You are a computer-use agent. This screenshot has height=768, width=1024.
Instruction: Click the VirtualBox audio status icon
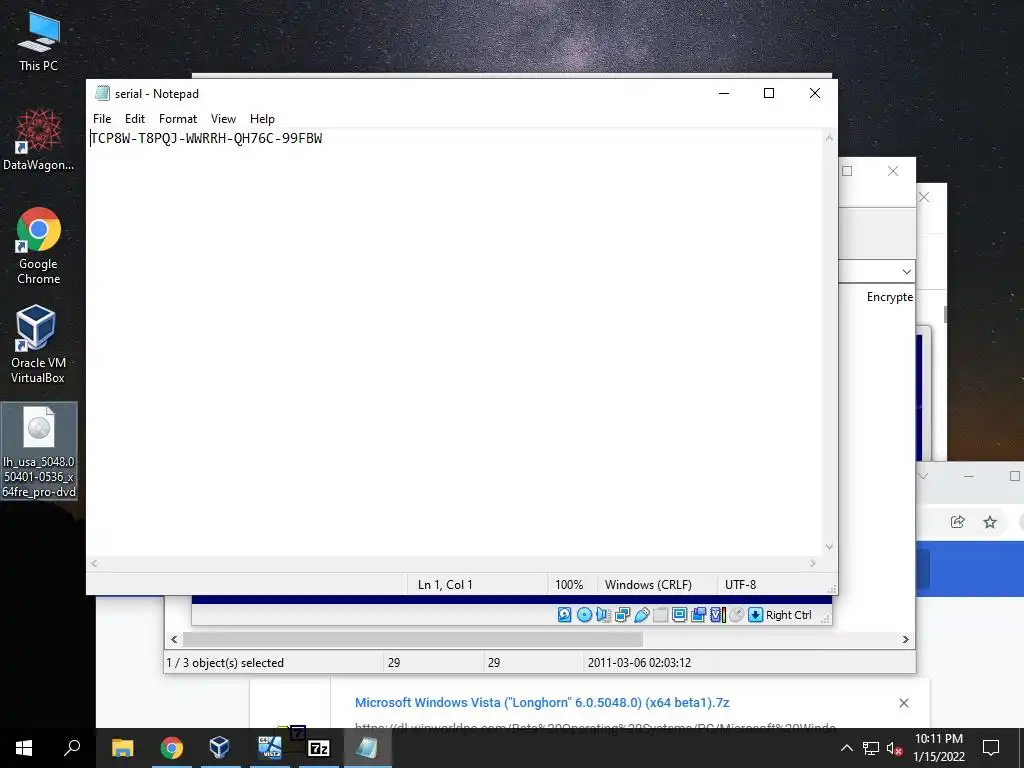click(x=603, y=615)
